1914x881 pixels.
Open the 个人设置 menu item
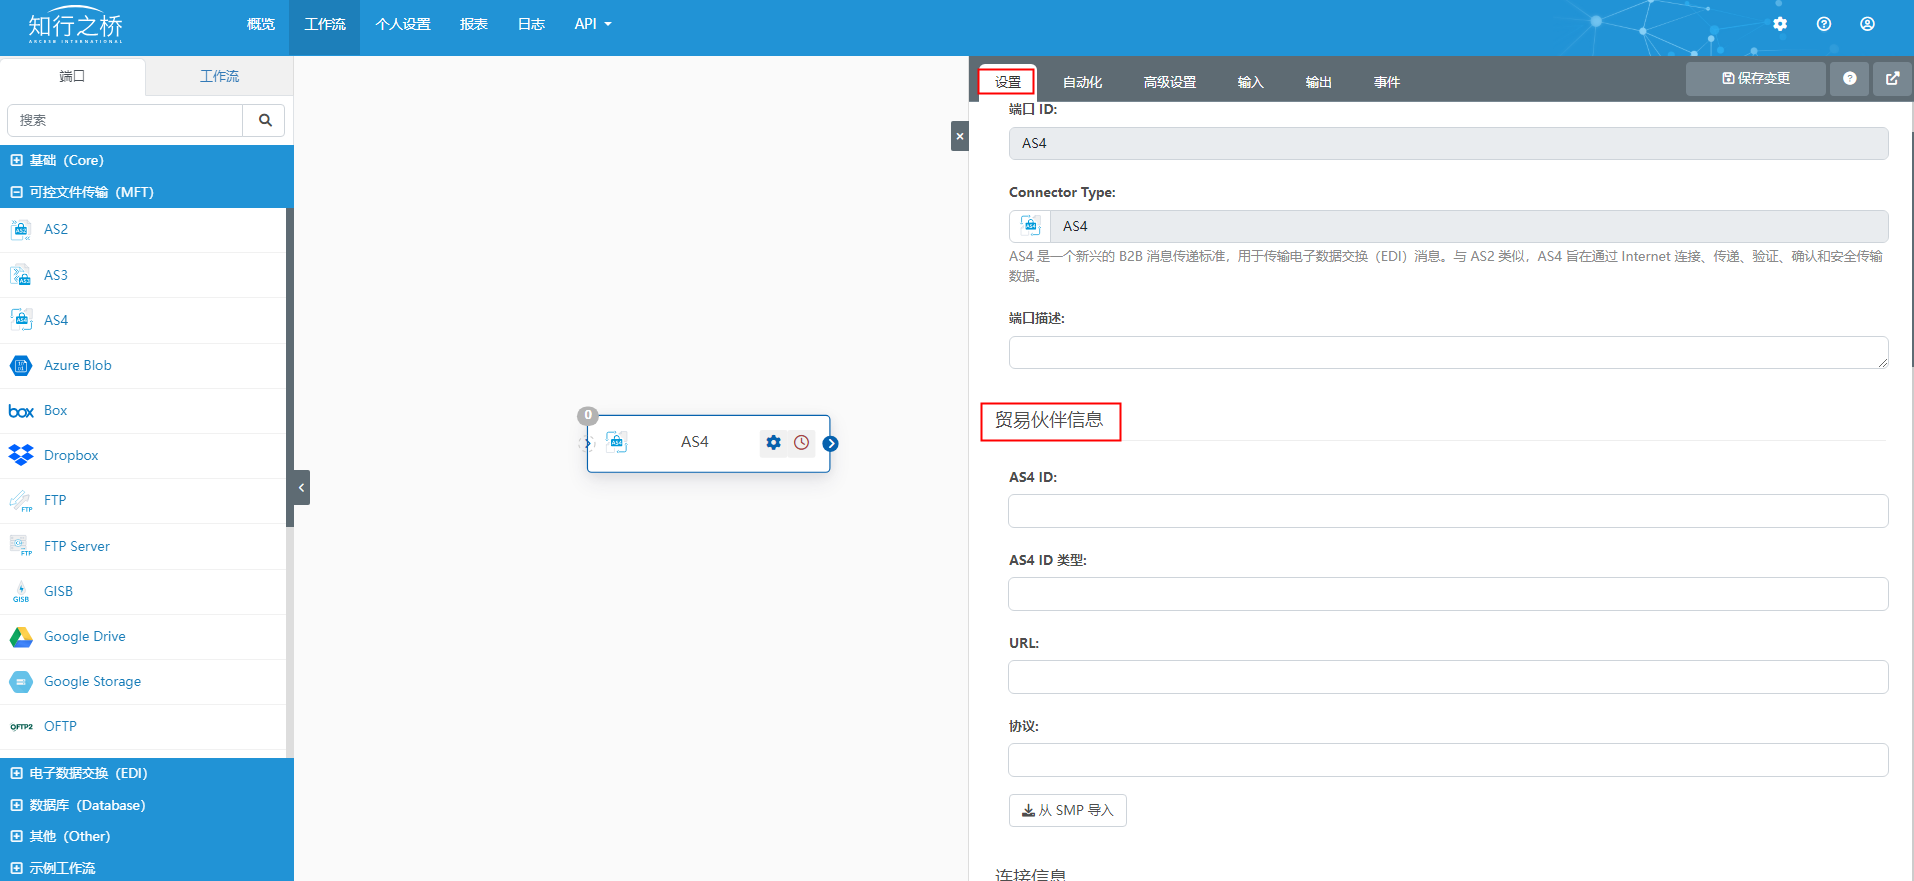click(403, 24)
